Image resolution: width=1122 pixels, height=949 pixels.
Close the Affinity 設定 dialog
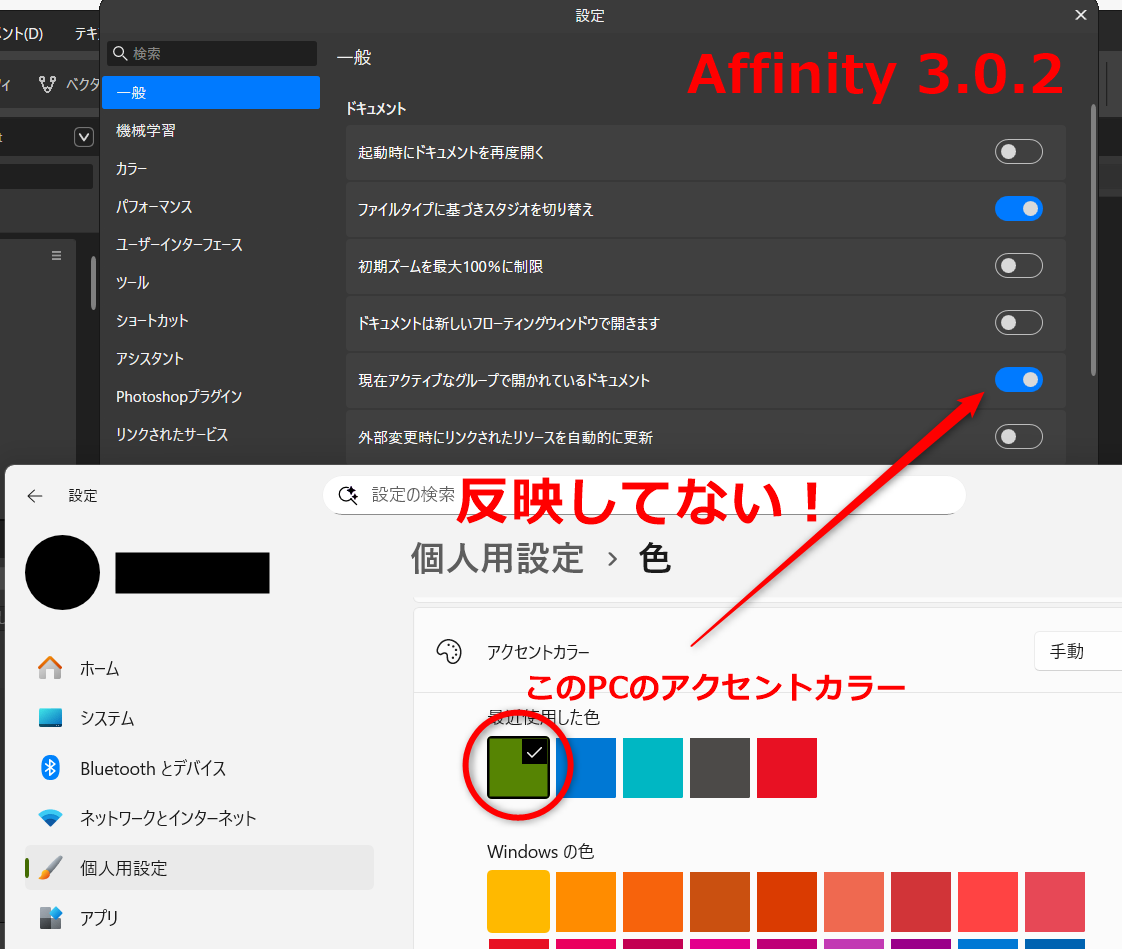(x=1080, y=15)
